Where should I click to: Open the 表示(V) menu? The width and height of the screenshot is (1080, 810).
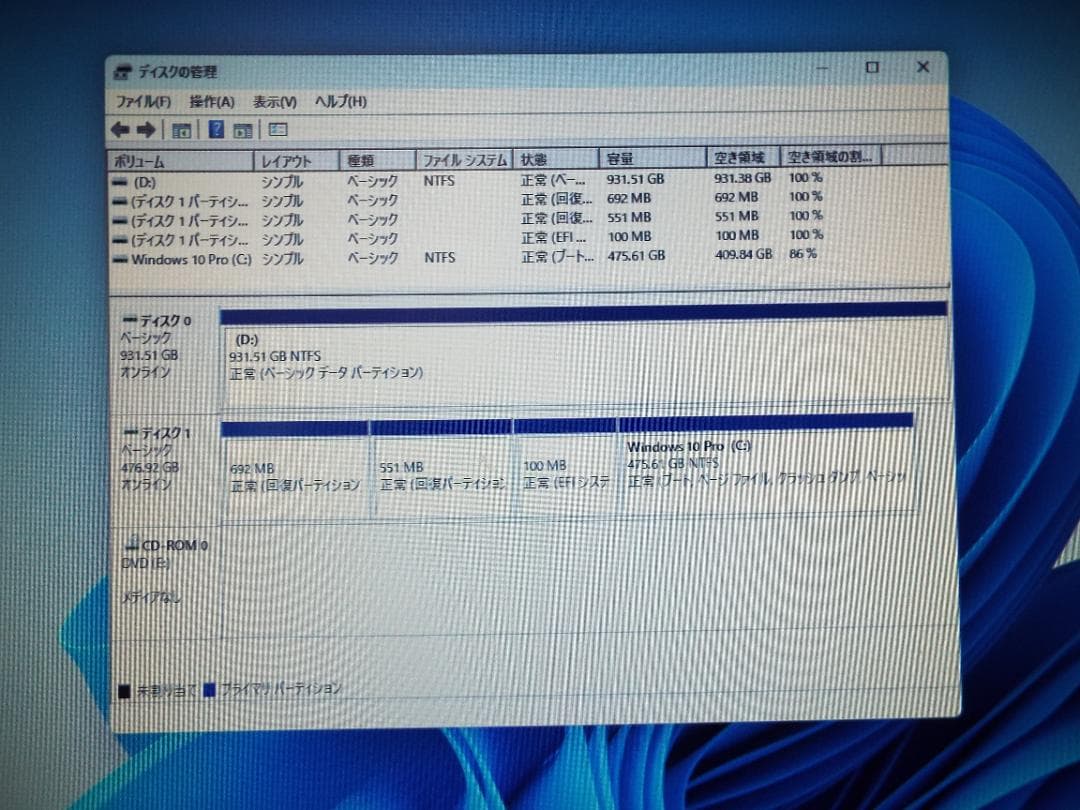tap(274, 101)
